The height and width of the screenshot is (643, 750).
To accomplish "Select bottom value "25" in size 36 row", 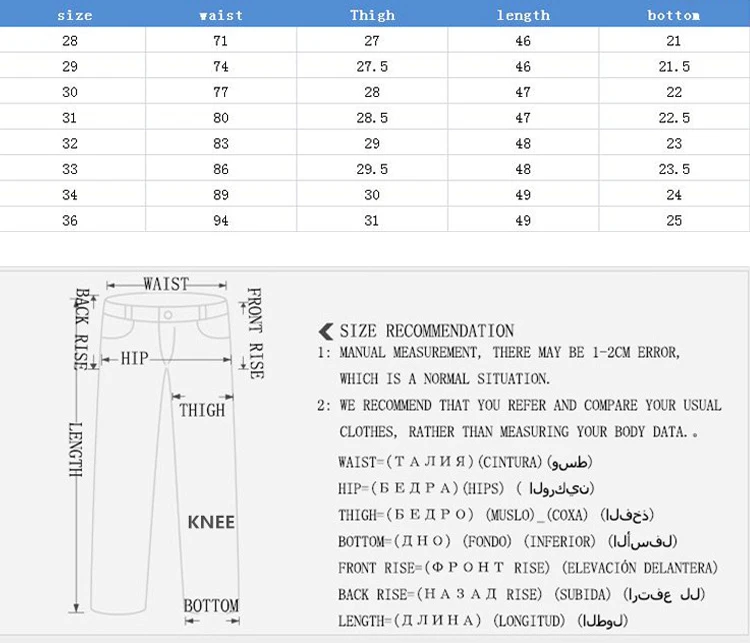I will [x=674, y=221].
